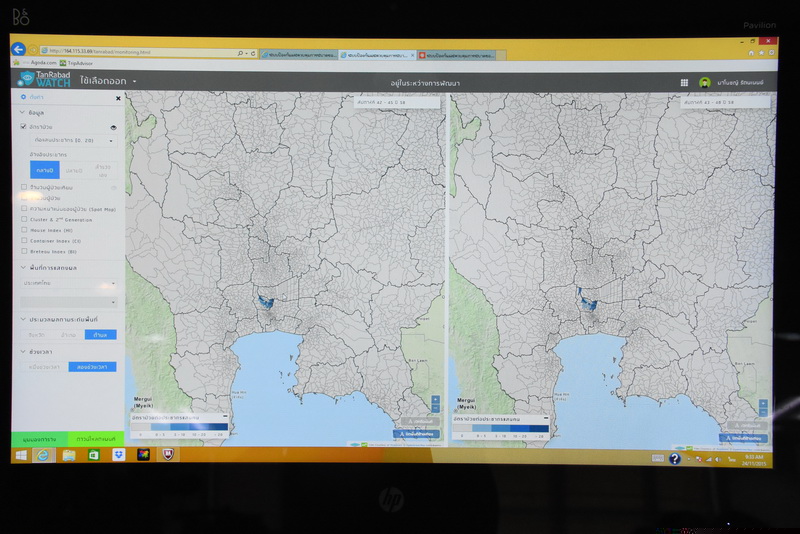The image size is (800, 534).
Task: Enable the House Index (HI) checkbox
Action: tap(24, 230)
